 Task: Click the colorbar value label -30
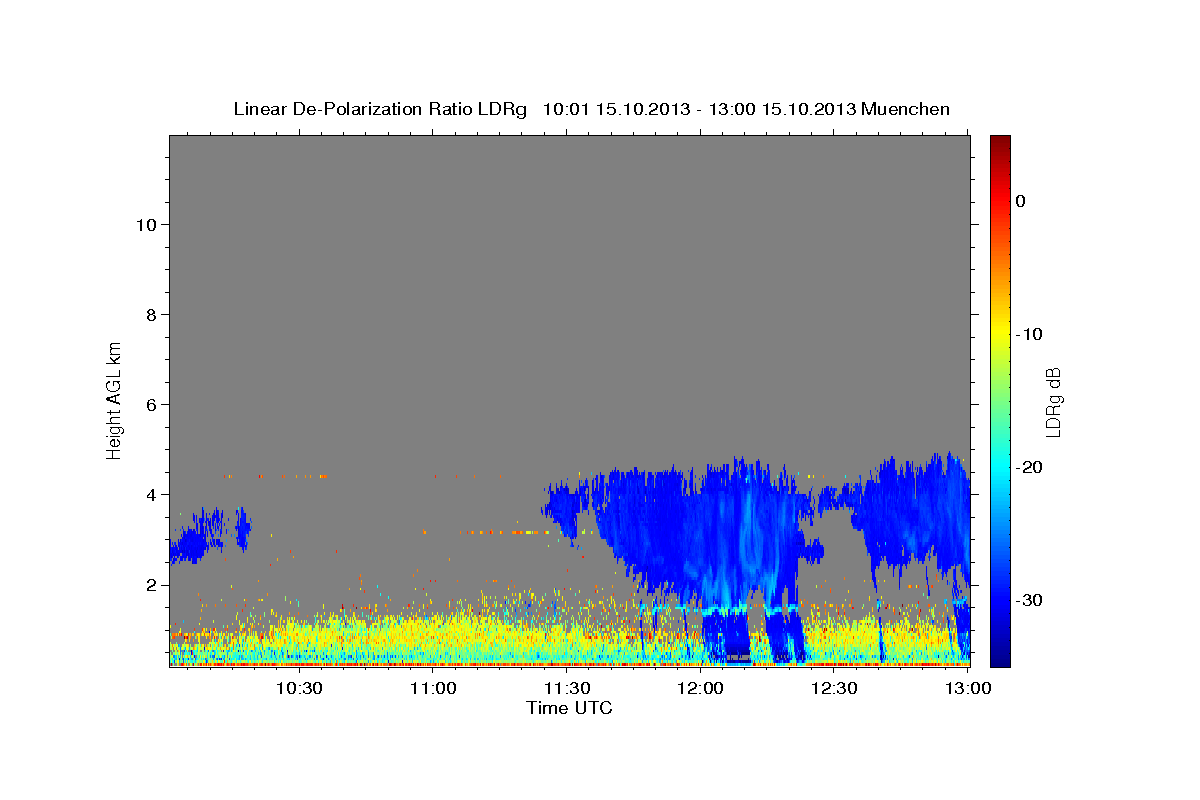click(1031, 600)
